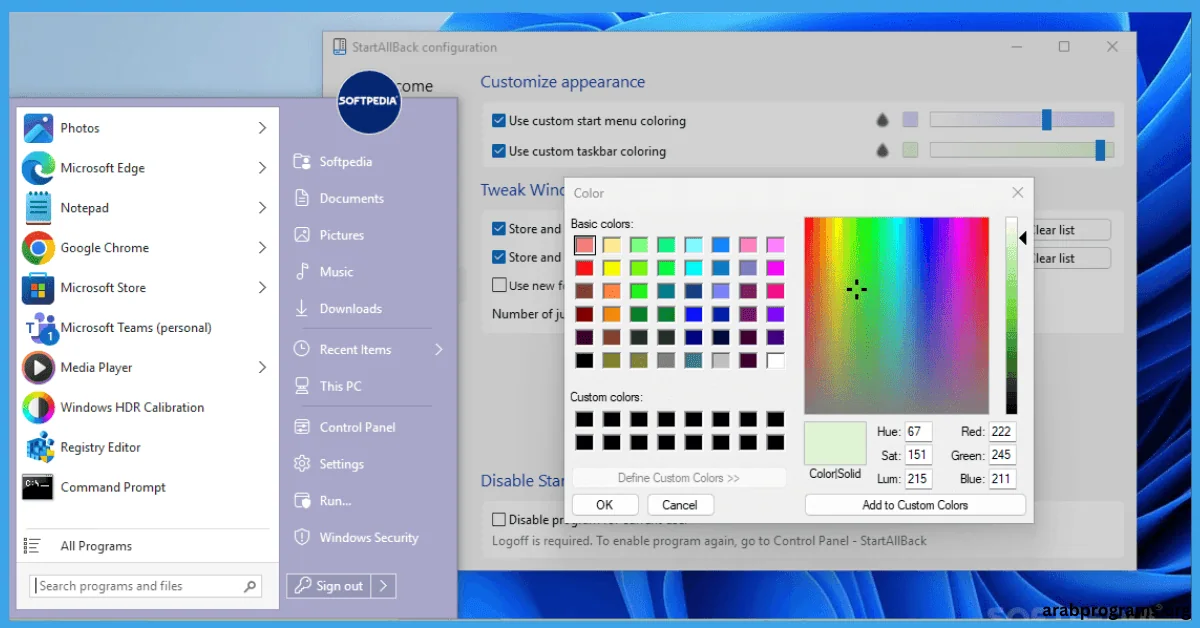This screenshot has width=1200, height=628.
Task: Open the shutdown options arrow beside Sign out
Action: (385, 586)
